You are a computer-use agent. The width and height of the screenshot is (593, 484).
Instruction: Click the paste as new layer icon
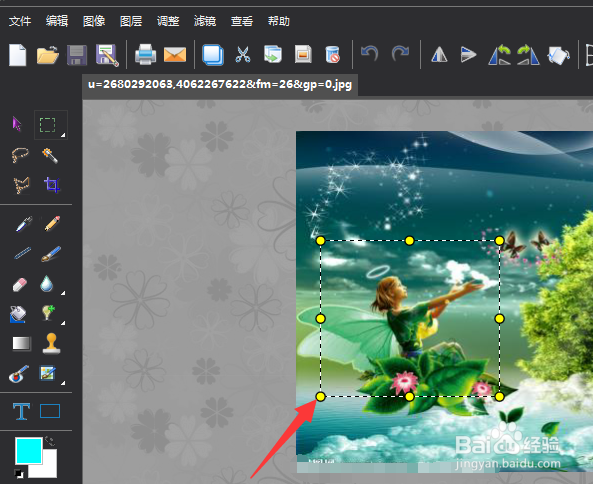273,54
